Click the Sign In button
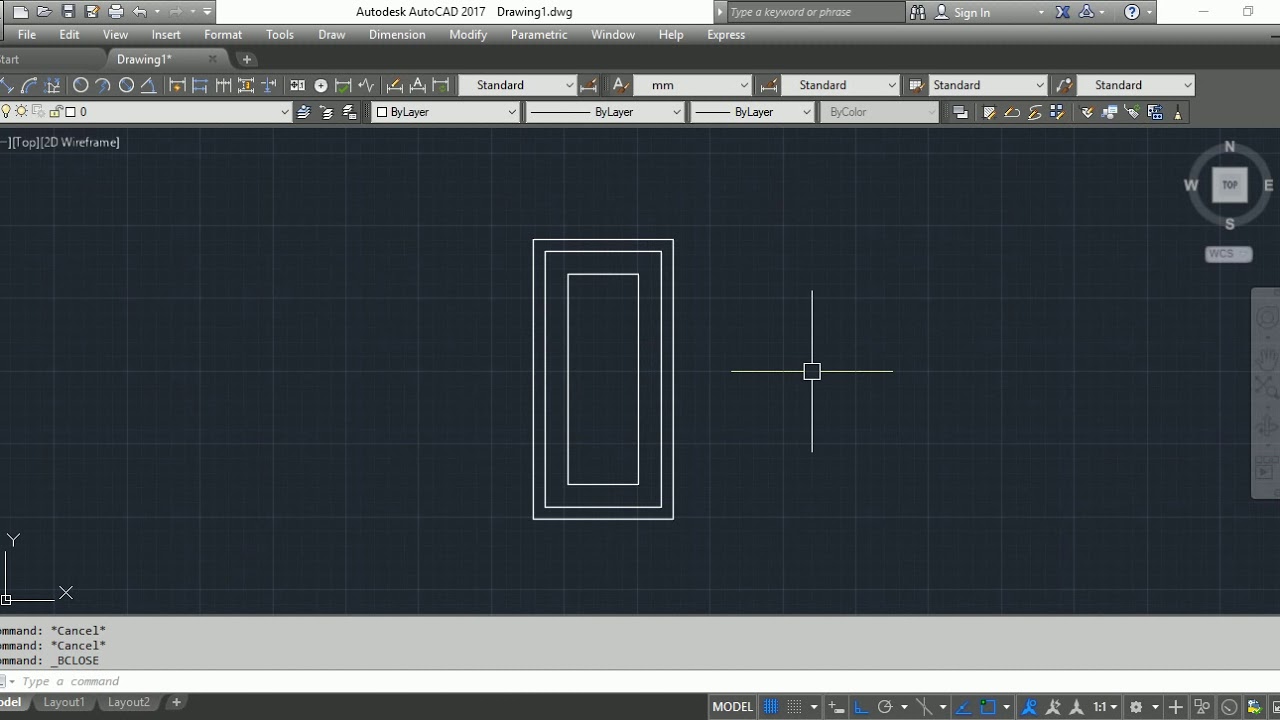 (963, 12)
